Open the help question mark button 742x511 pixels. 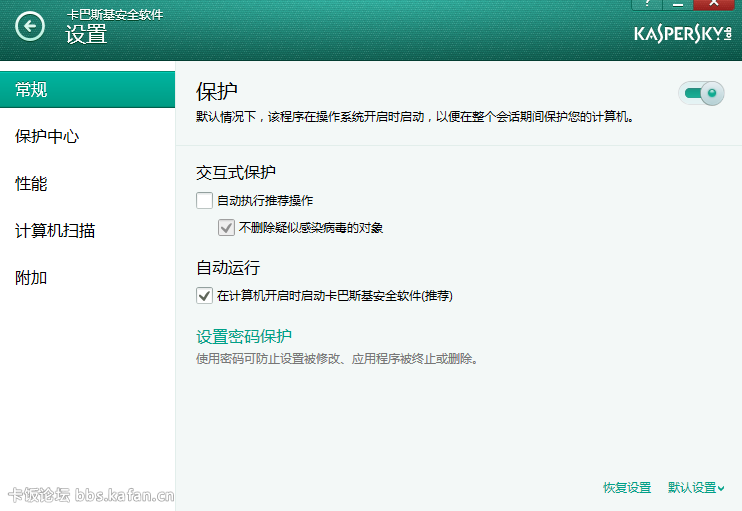[647, 4]
